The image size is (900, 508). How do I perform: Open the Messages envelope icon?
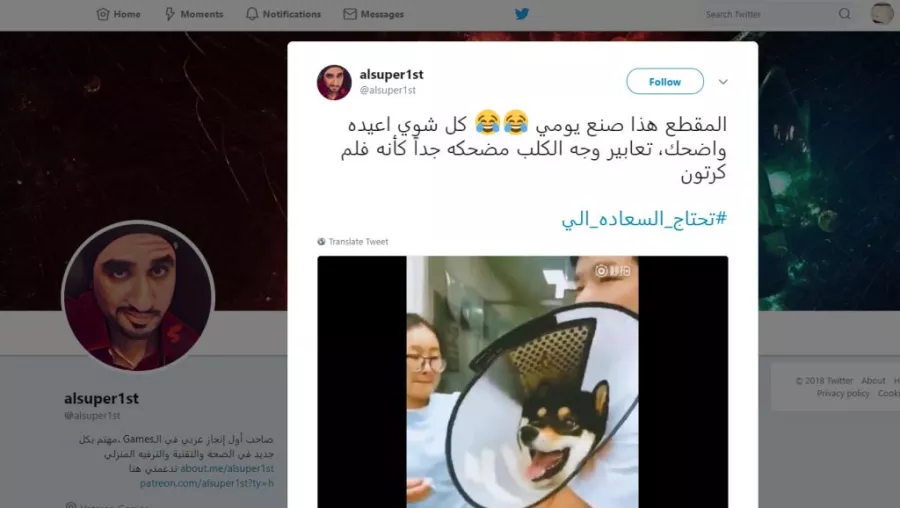(350, 14)
